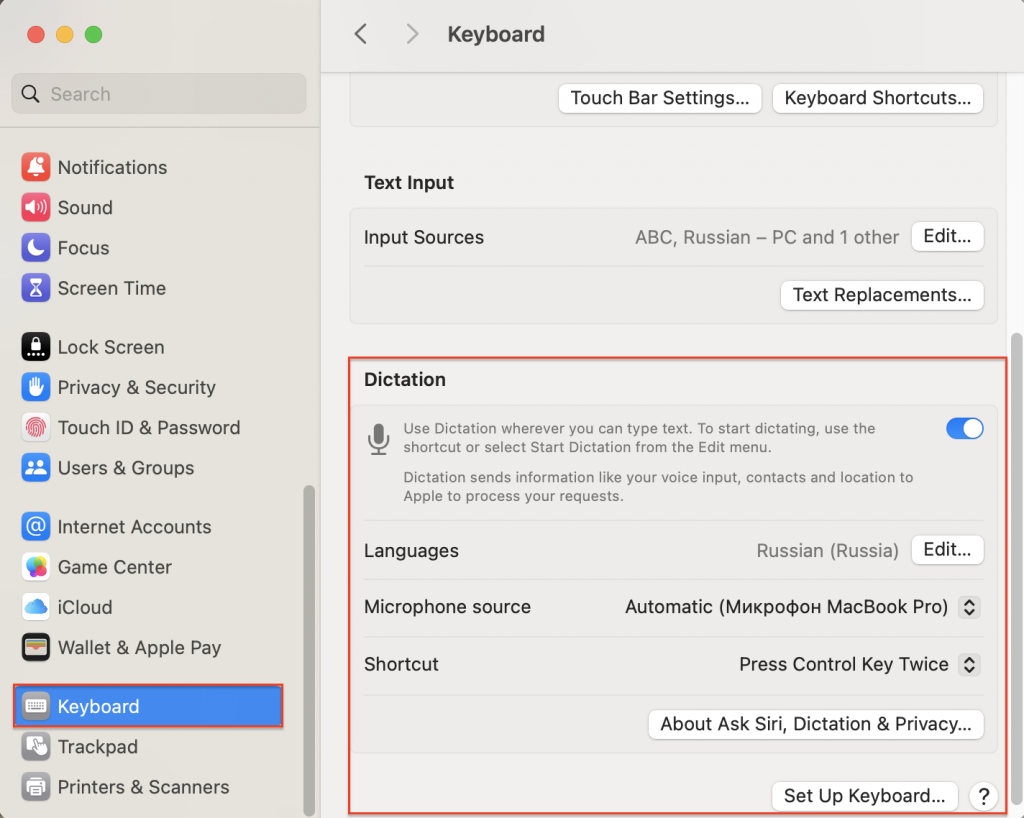
Task: Click the Notifications bell icon
Action: point(36,167)
